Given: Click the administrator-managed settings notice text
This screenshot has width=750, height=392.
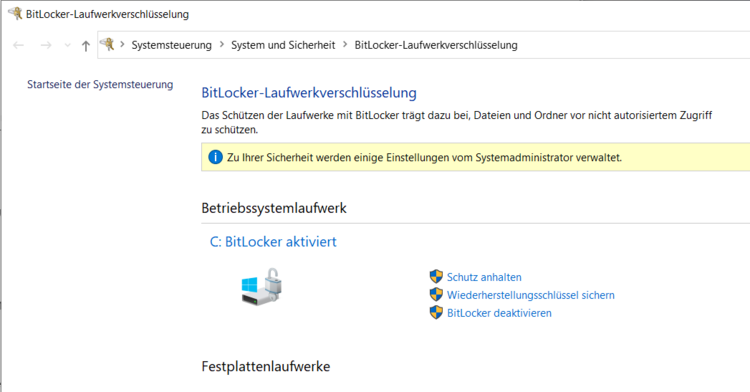Looking at the screenshot, I should [424, 157].
